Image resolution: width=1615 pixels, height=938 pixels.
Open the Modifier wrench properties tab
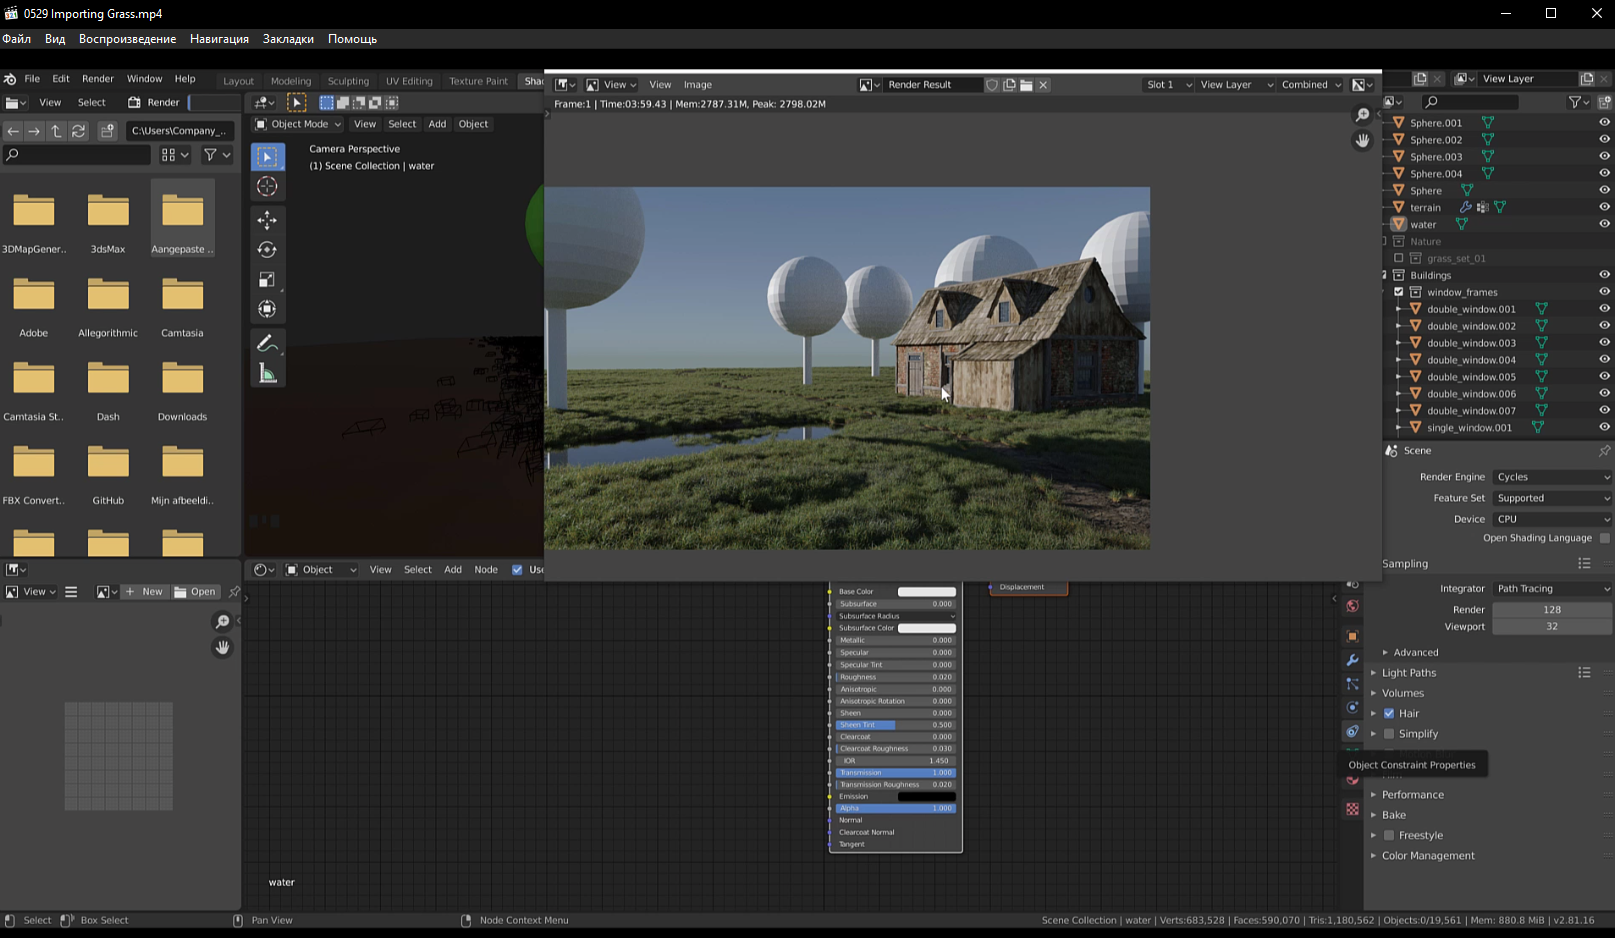click(1352, 660)
